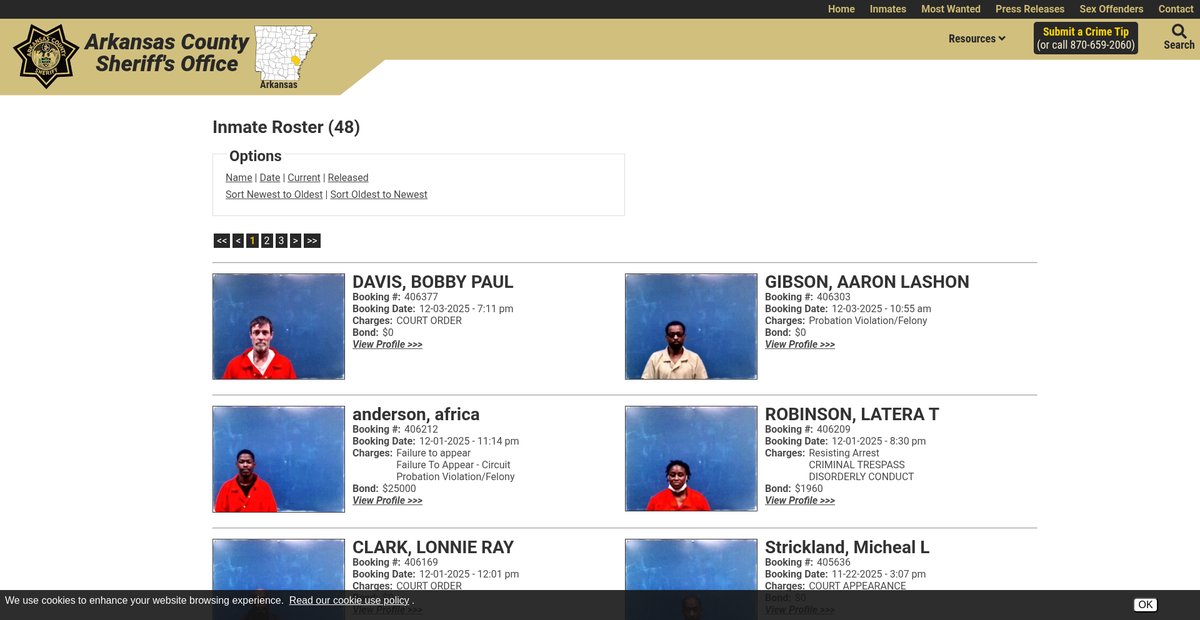Expand the Resources dropdown menu

(977, 39)
